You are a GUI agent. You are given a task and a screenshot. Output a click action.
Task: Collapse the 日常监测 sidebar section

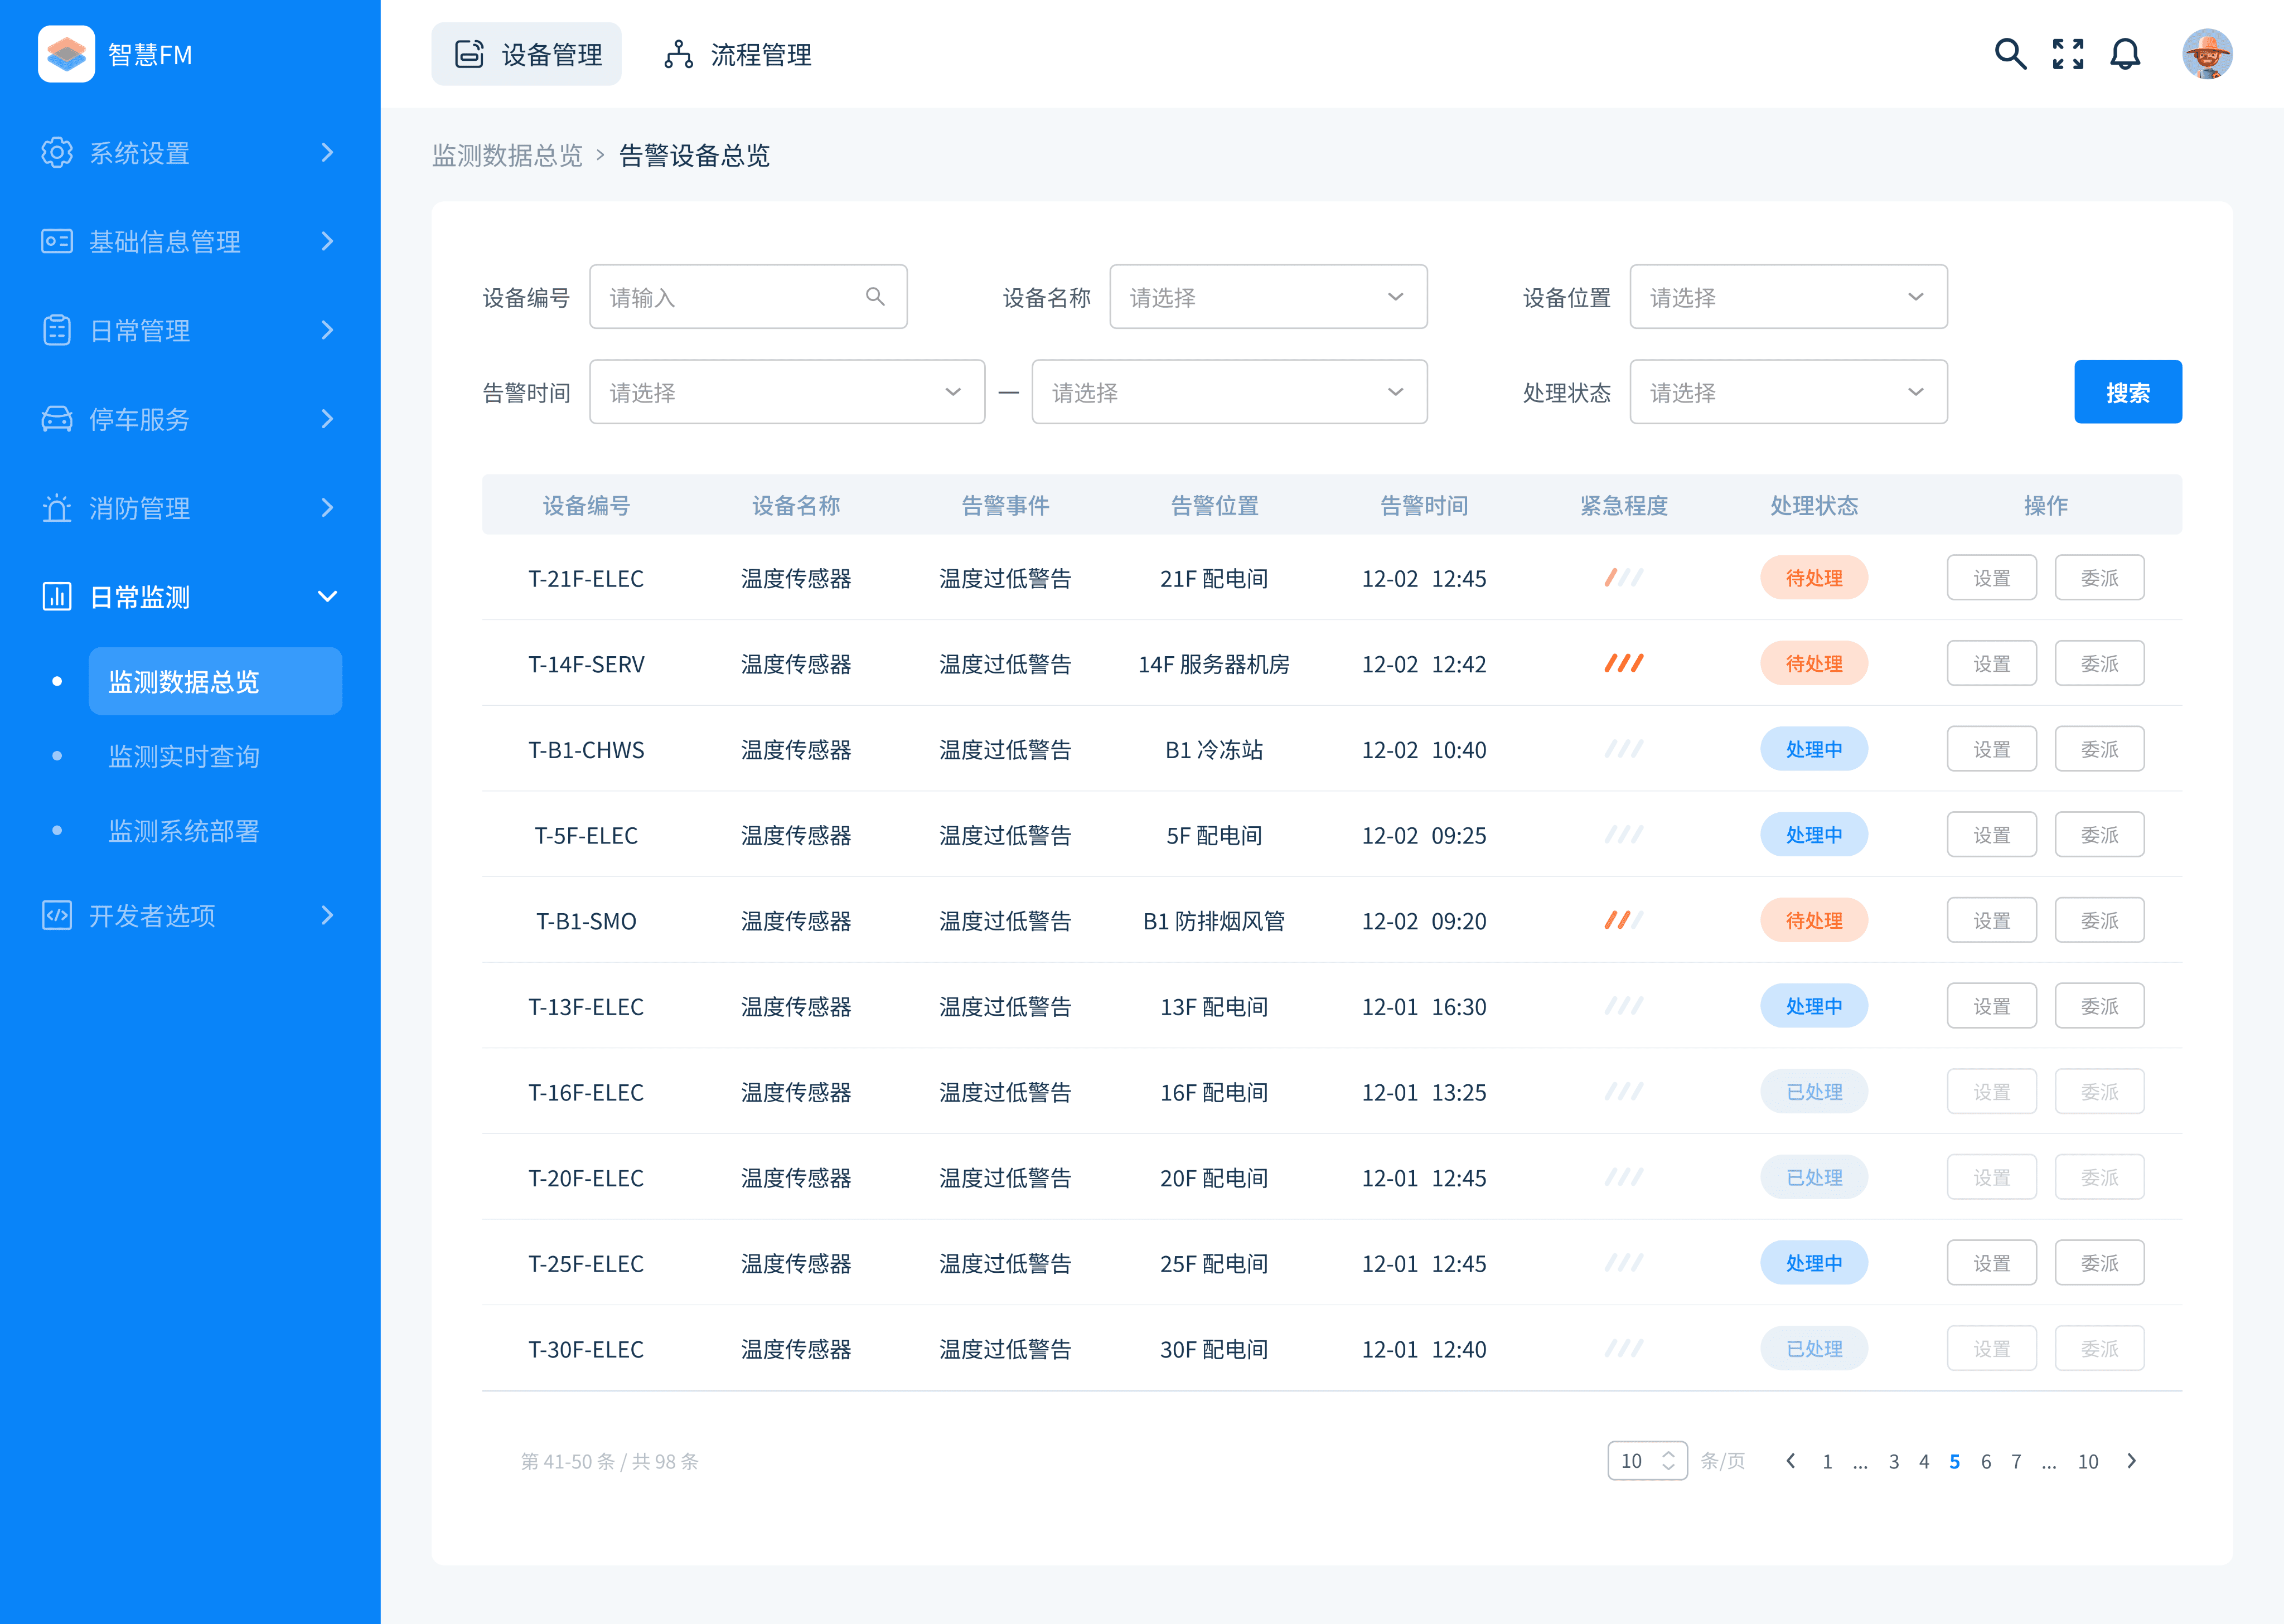(x=327, y=597)
